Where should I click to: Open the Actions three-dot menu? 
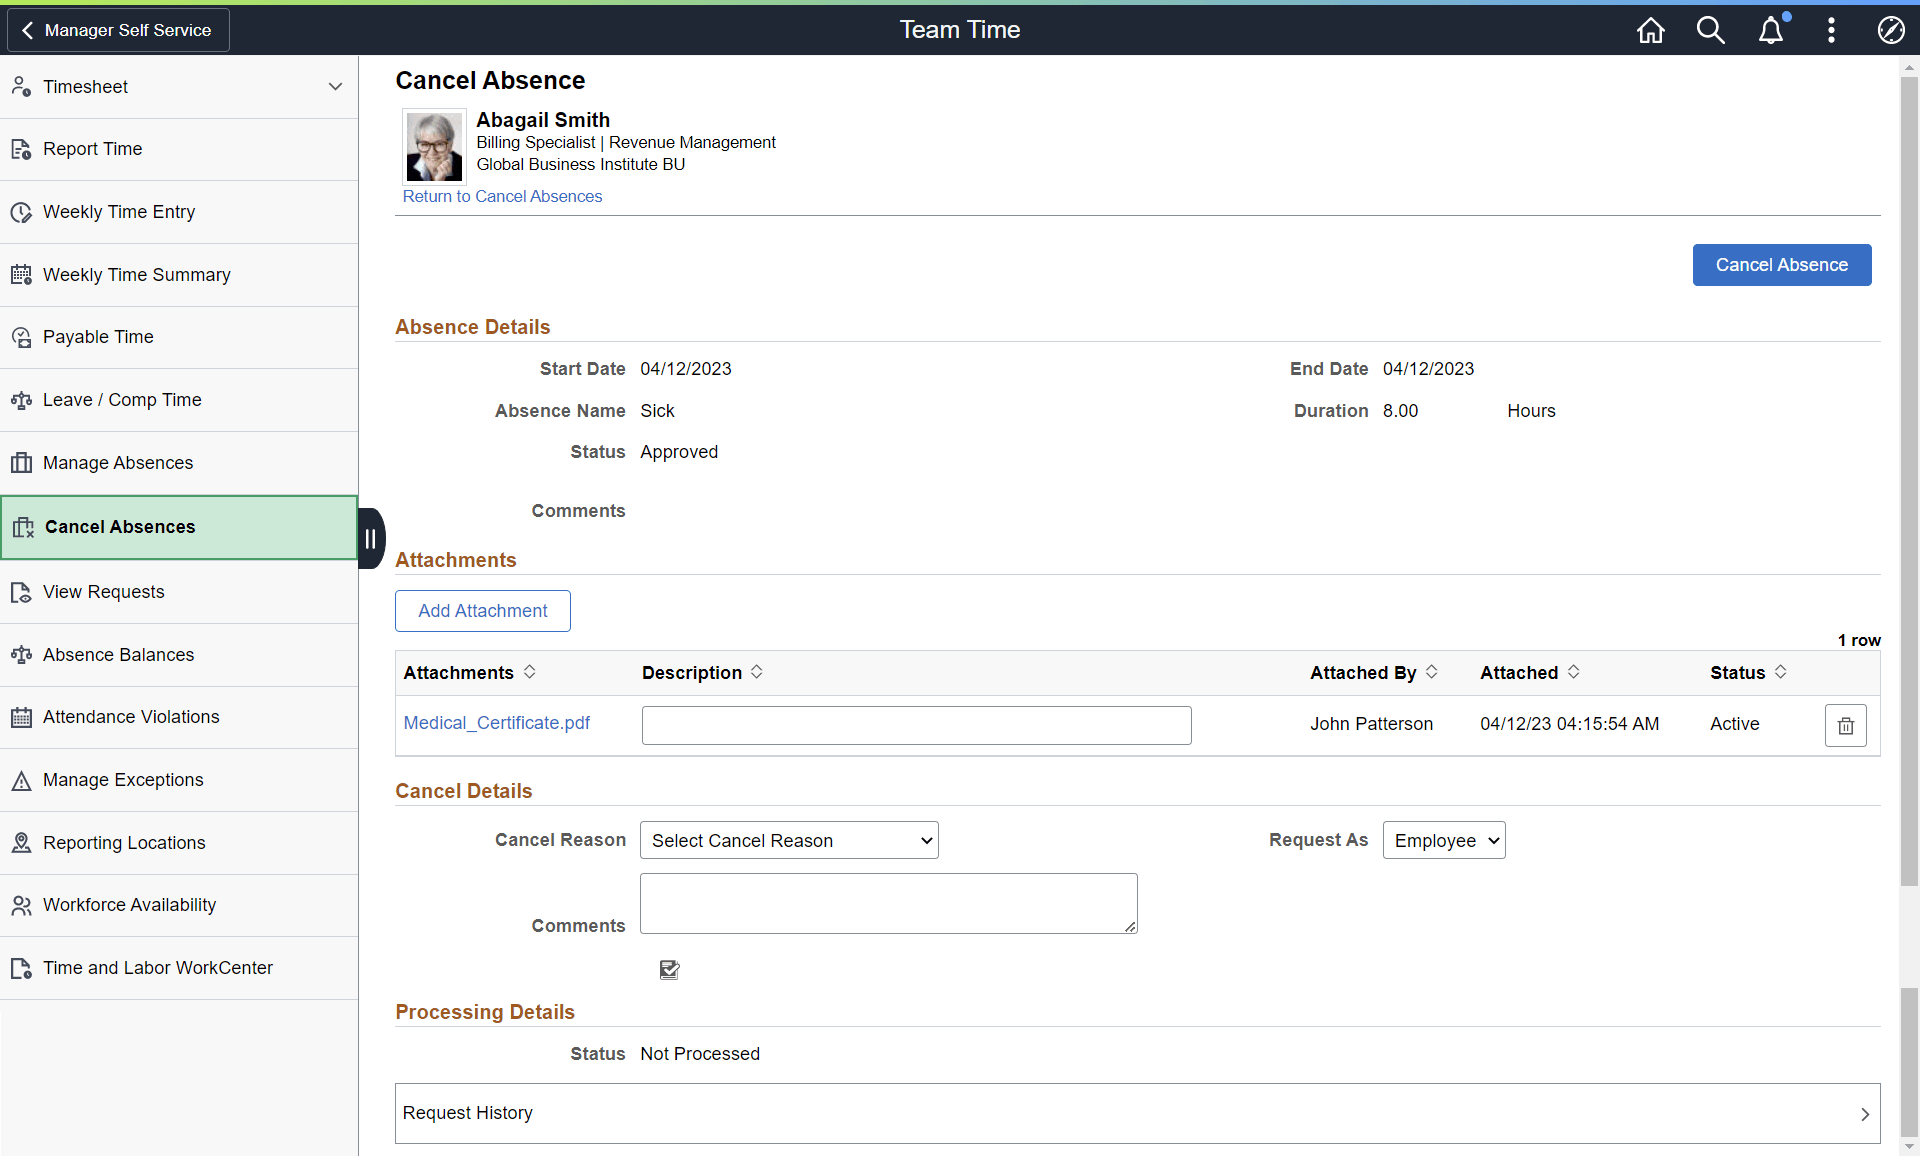tap(1831, 30)
